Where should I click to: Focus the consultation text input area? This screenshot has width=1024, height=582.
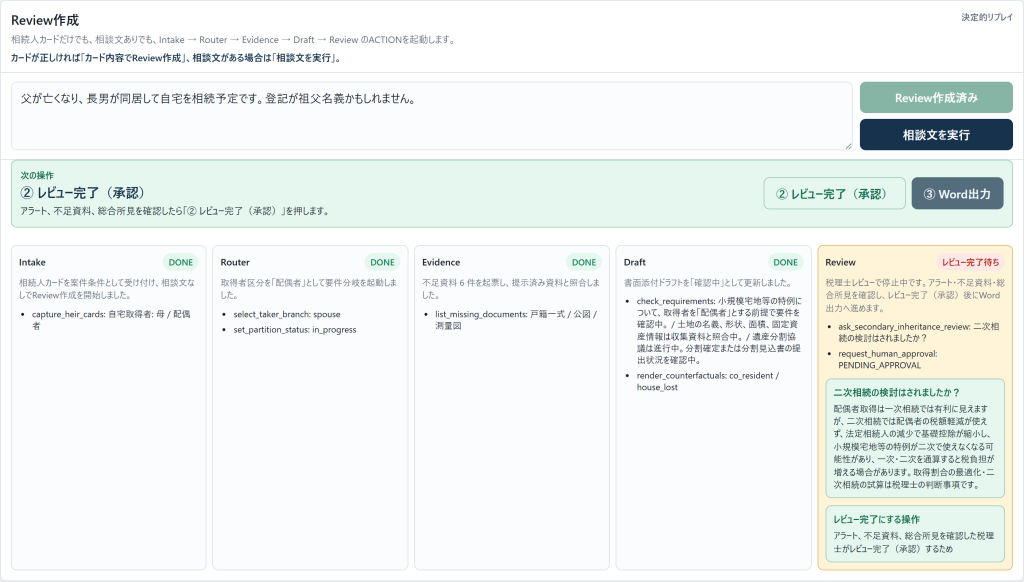pyautogui.click(x=432, y=116)
